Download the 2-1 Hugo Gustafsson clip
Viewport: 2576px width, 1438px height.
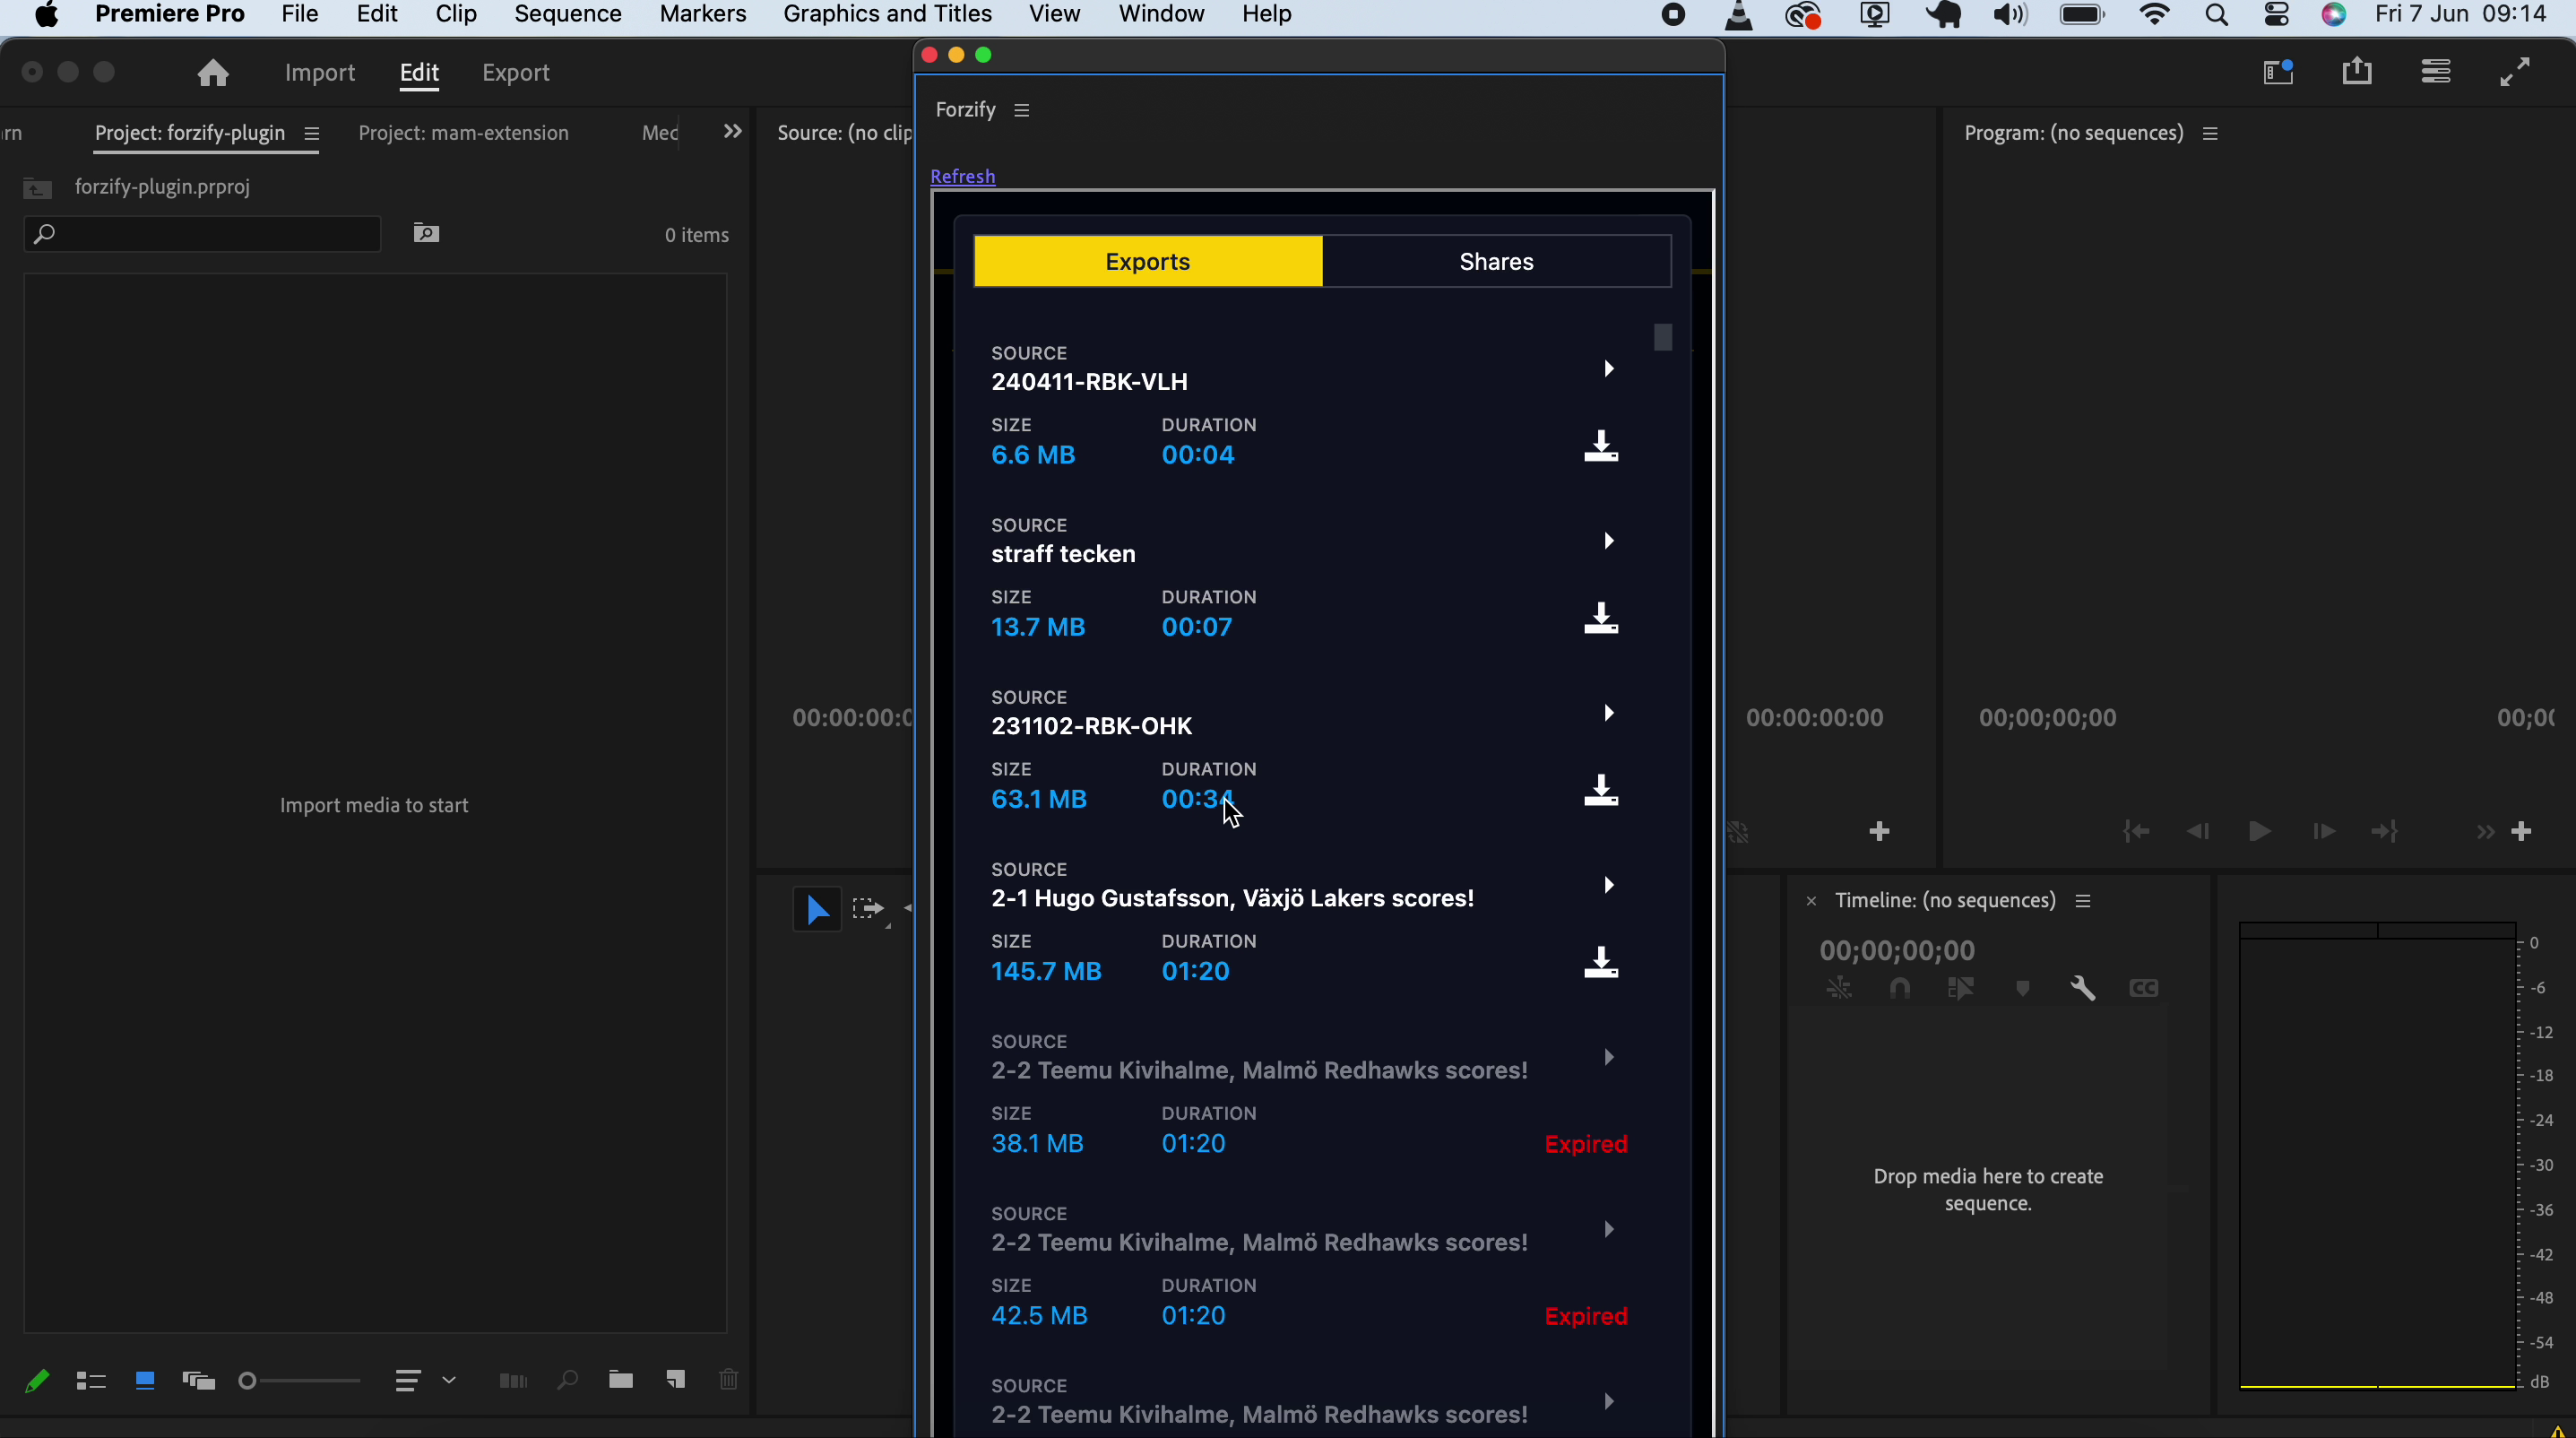1601,962
